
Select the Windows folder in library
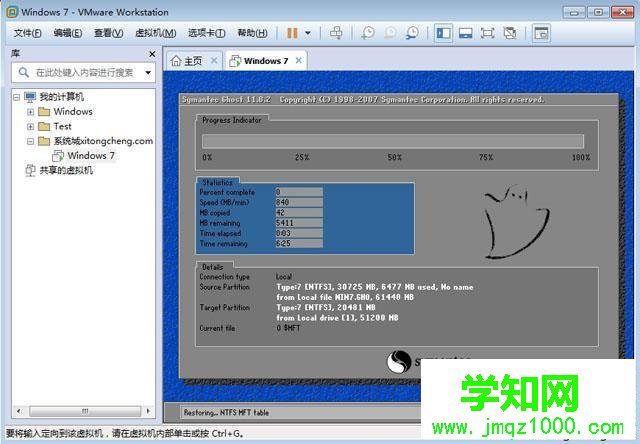coord(73,111)
